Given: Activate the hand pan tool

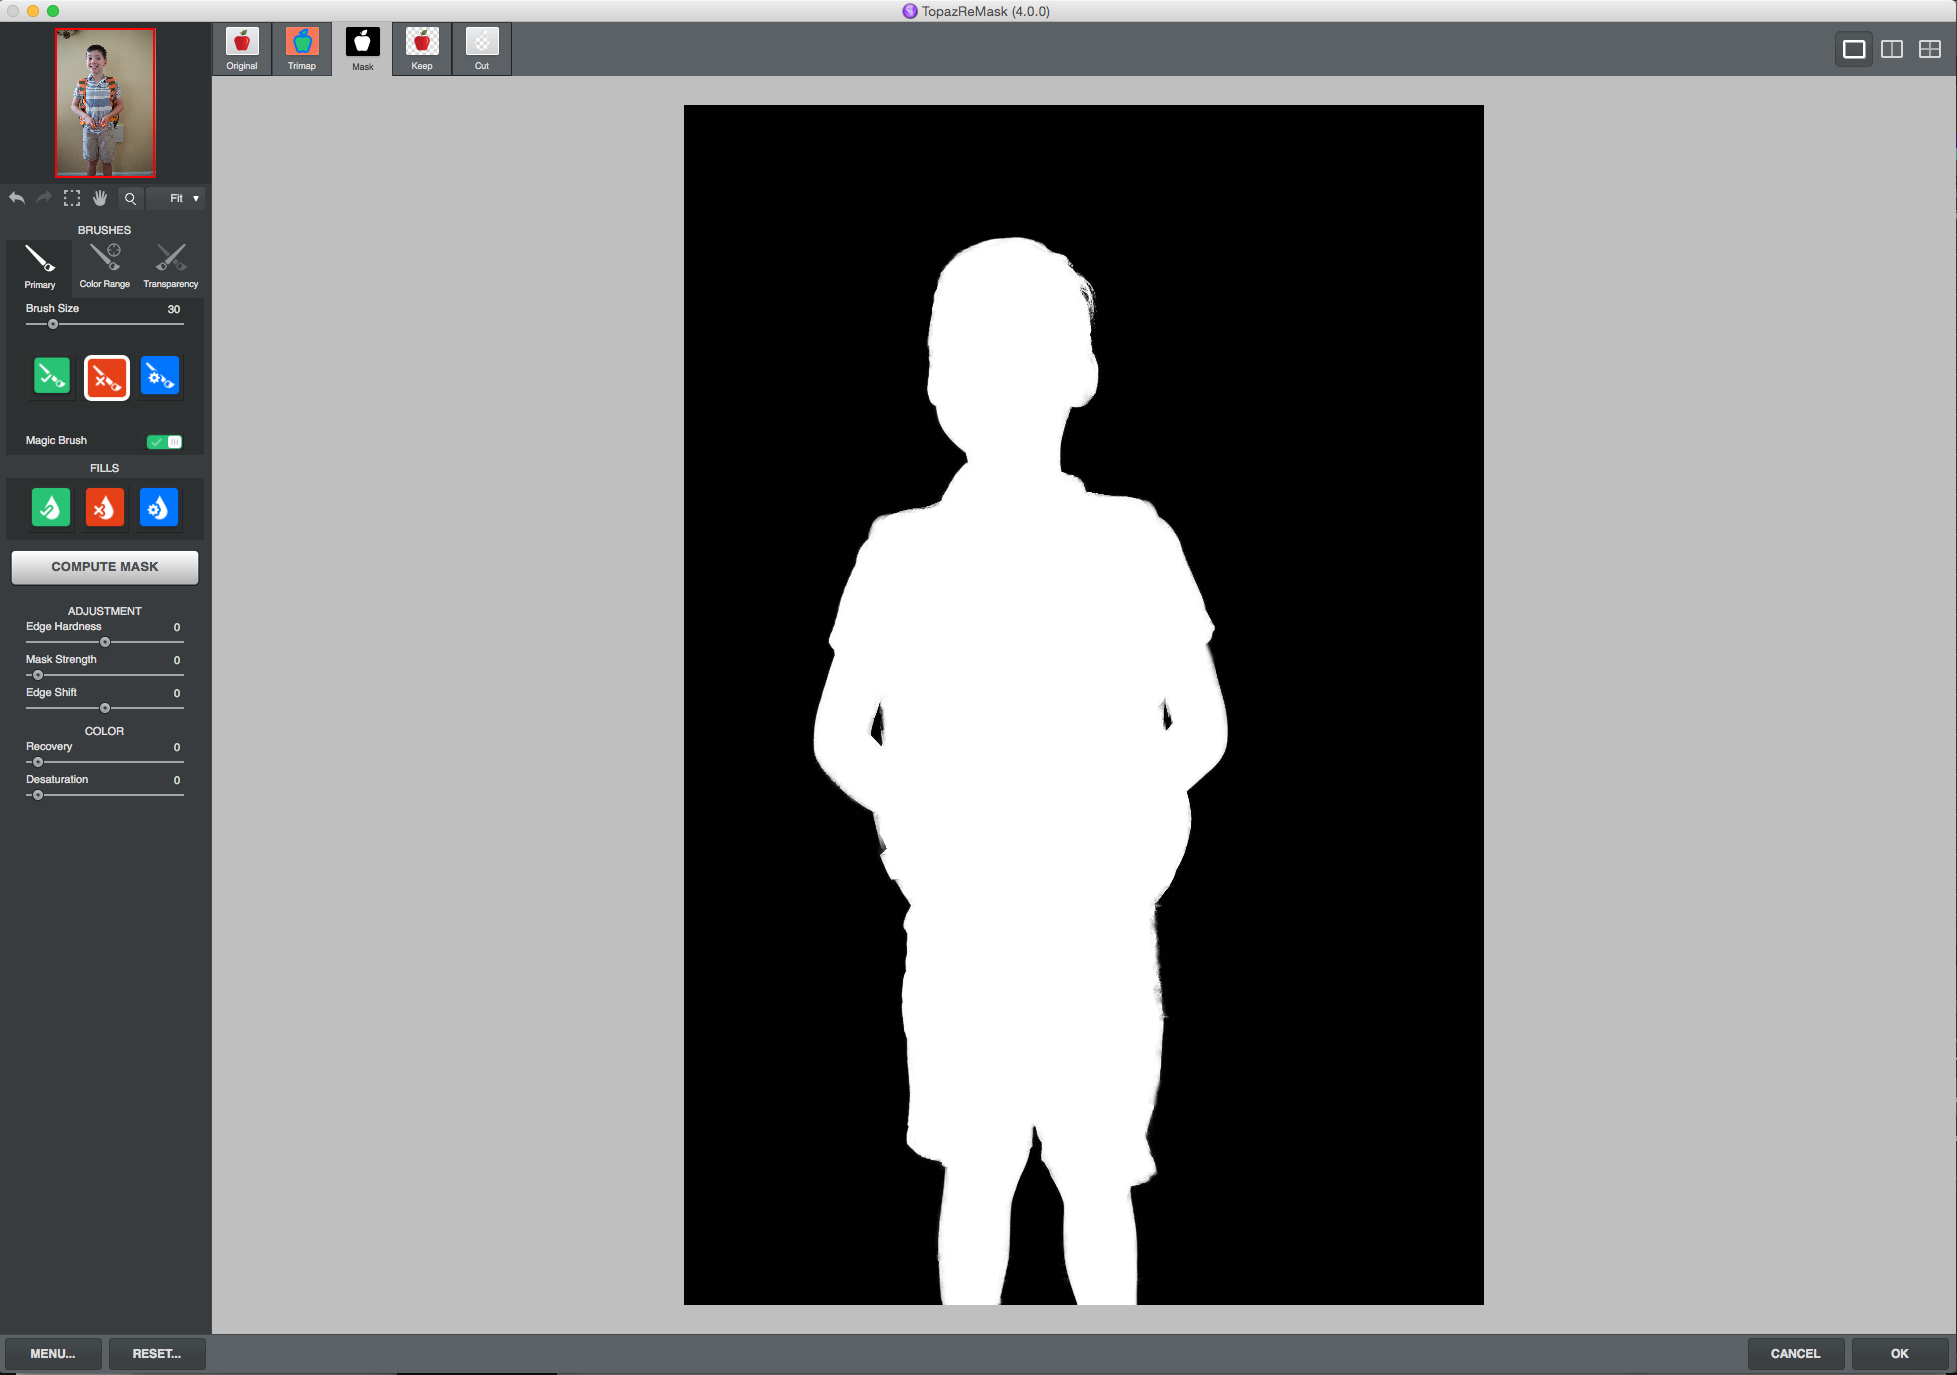Looking at the screenshot, I should (x=100, y=198).
